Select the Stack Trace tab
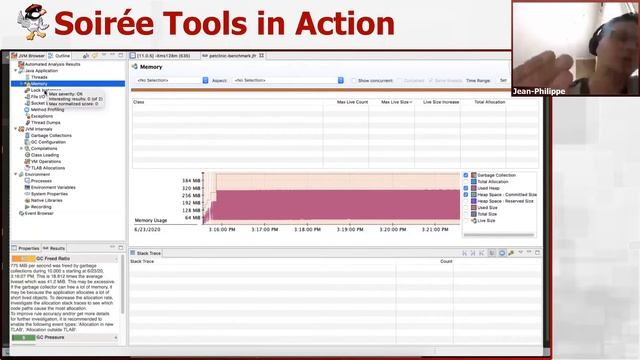 [x=146, y=253]
